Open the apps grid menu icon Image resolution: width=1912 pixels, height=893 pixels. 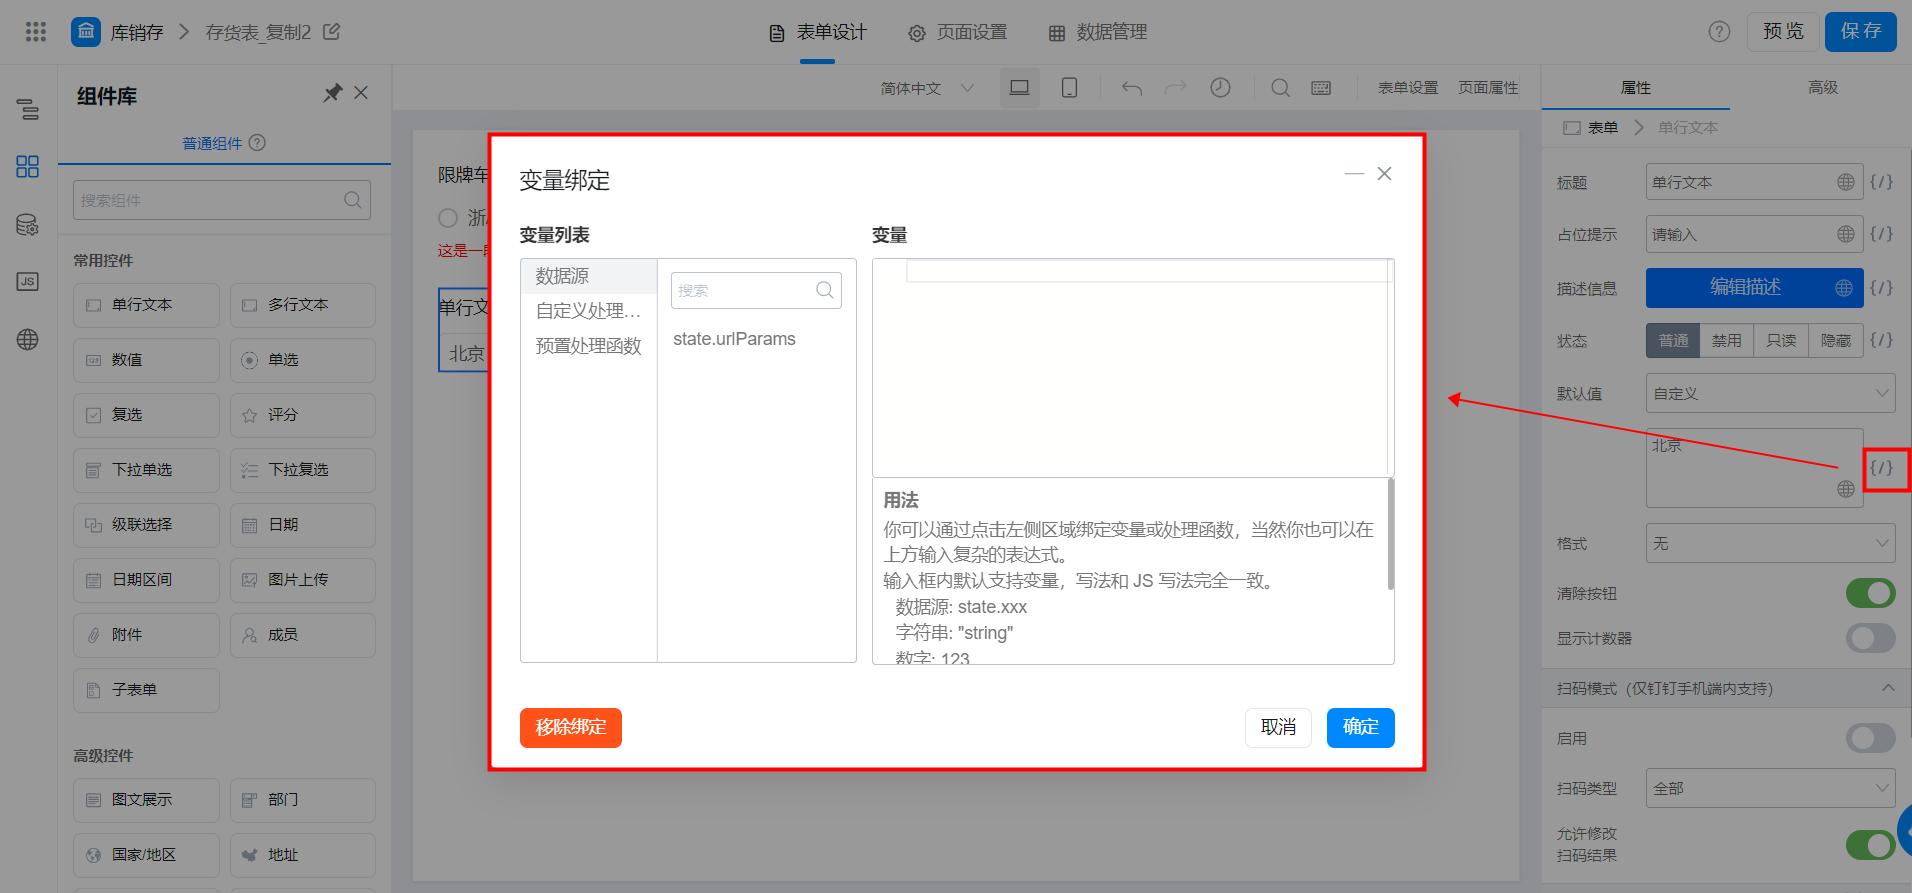pos(36,32)
